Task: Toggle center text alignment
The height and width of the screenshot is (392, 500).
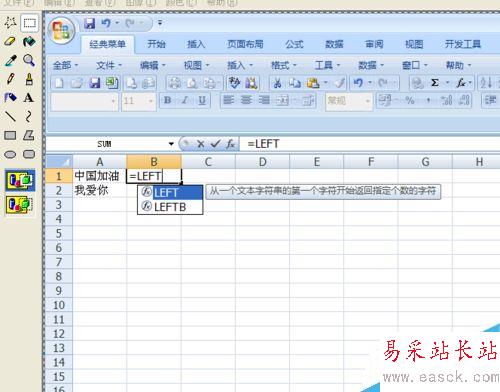Action: pos(246,100)
